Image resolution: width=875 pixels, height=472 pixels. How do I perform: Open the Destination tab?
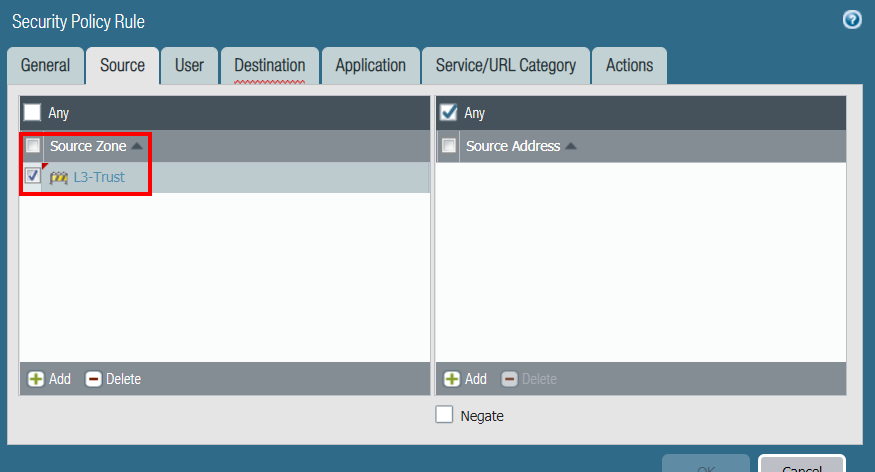[x=269, y=65]
